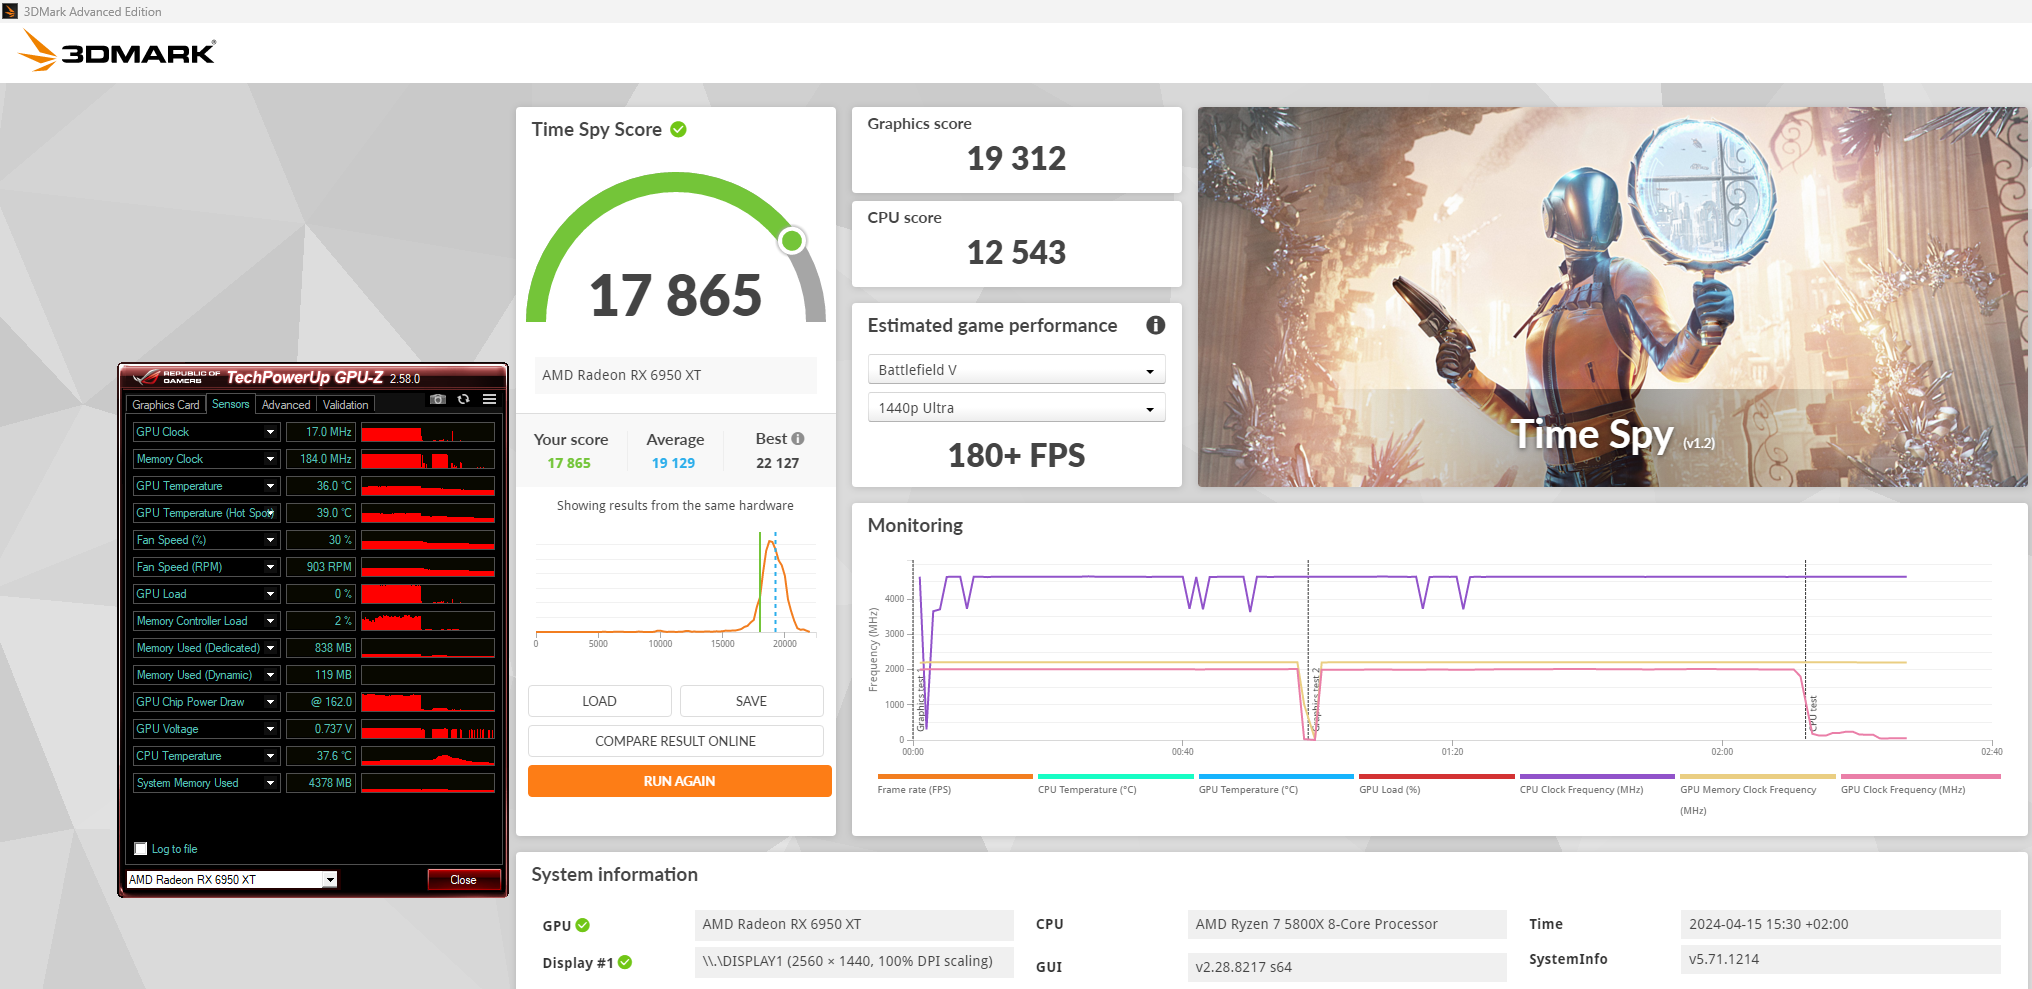Open the CPU Temperature sensor dropdown
Viewport: 2032px width, 989px height.
coord(270,756)
